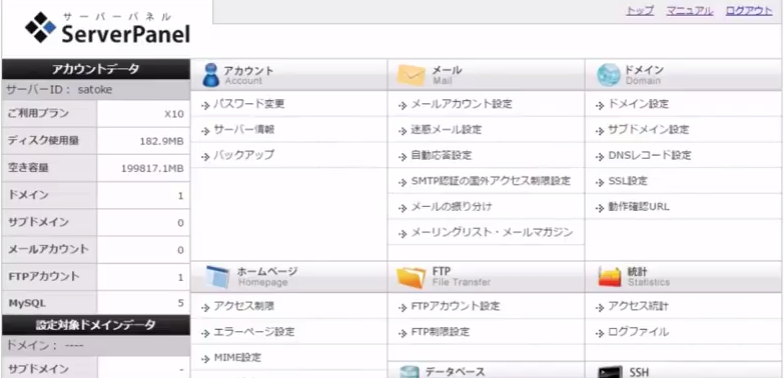
Task: Open エラーページ設定
Action: pos(254,332)
